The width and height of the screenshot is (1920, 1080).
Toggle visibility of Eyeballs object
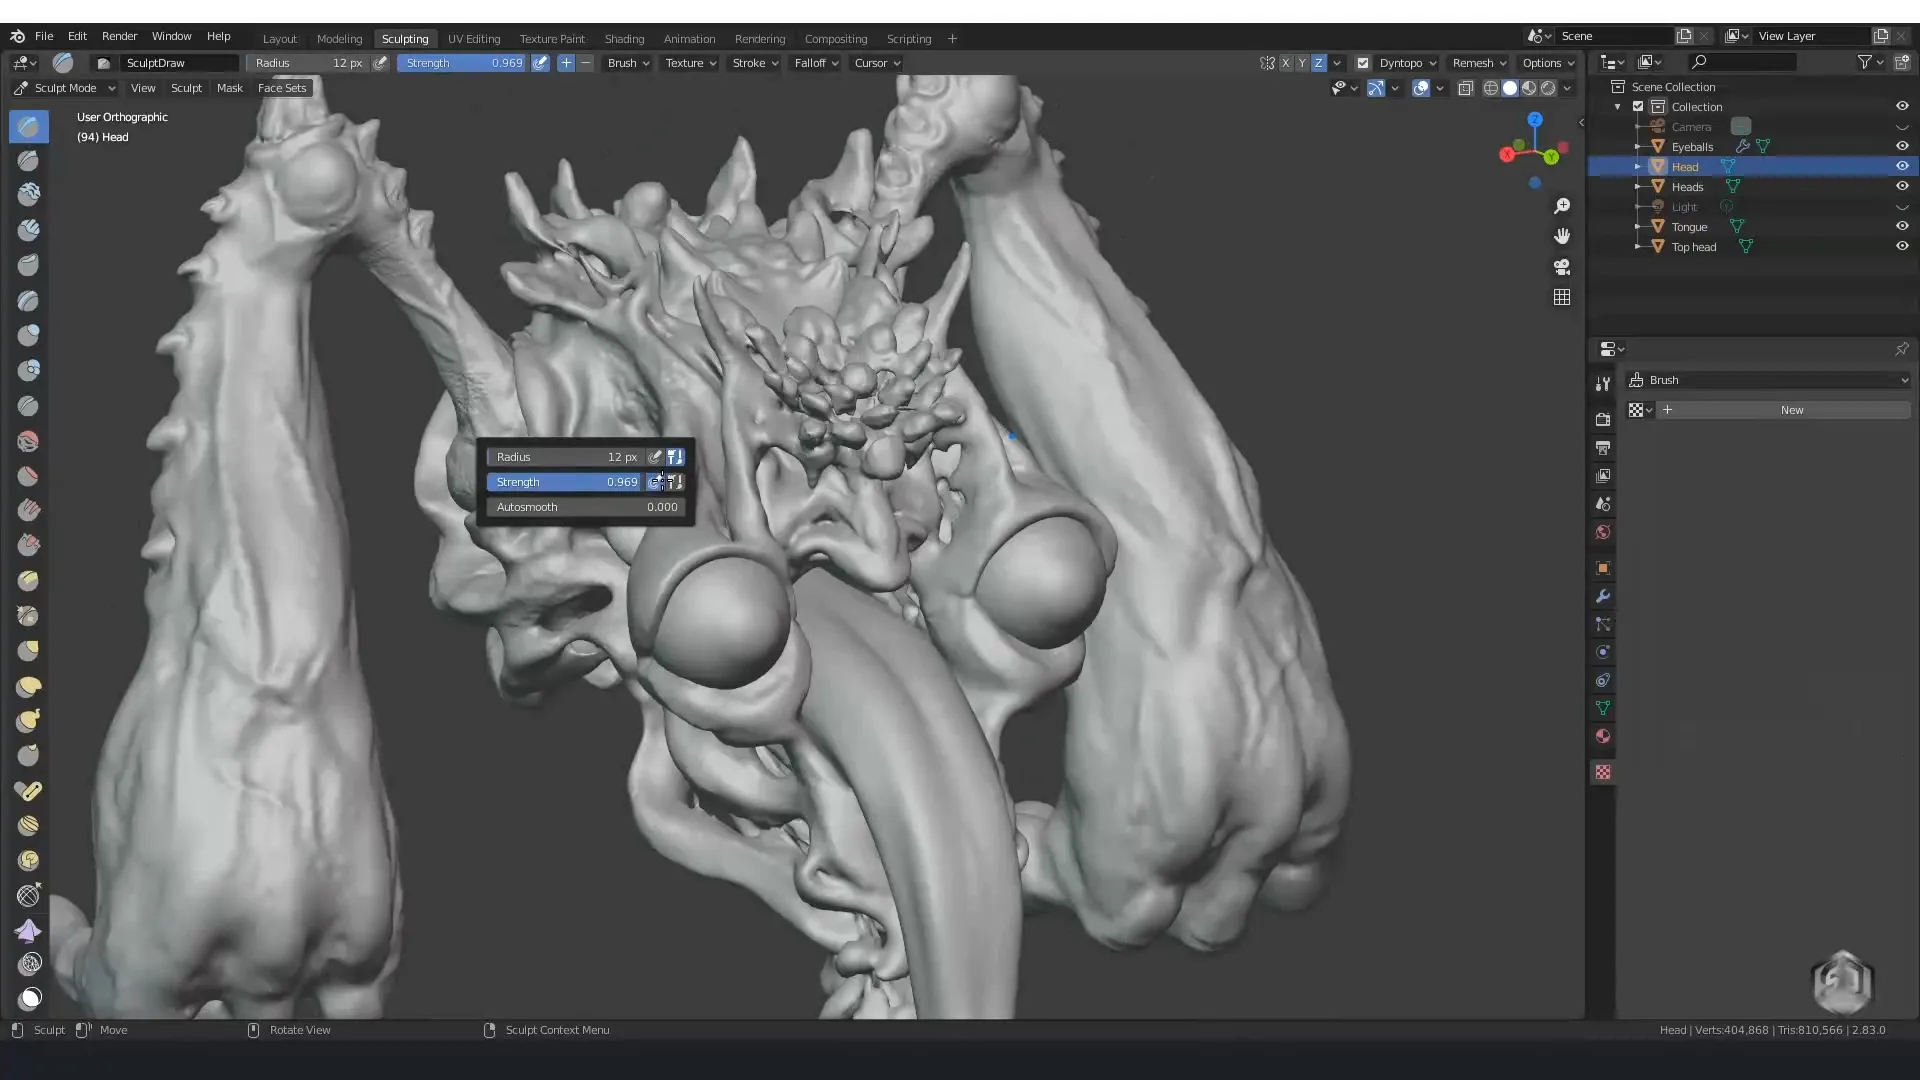(1902, 145)
